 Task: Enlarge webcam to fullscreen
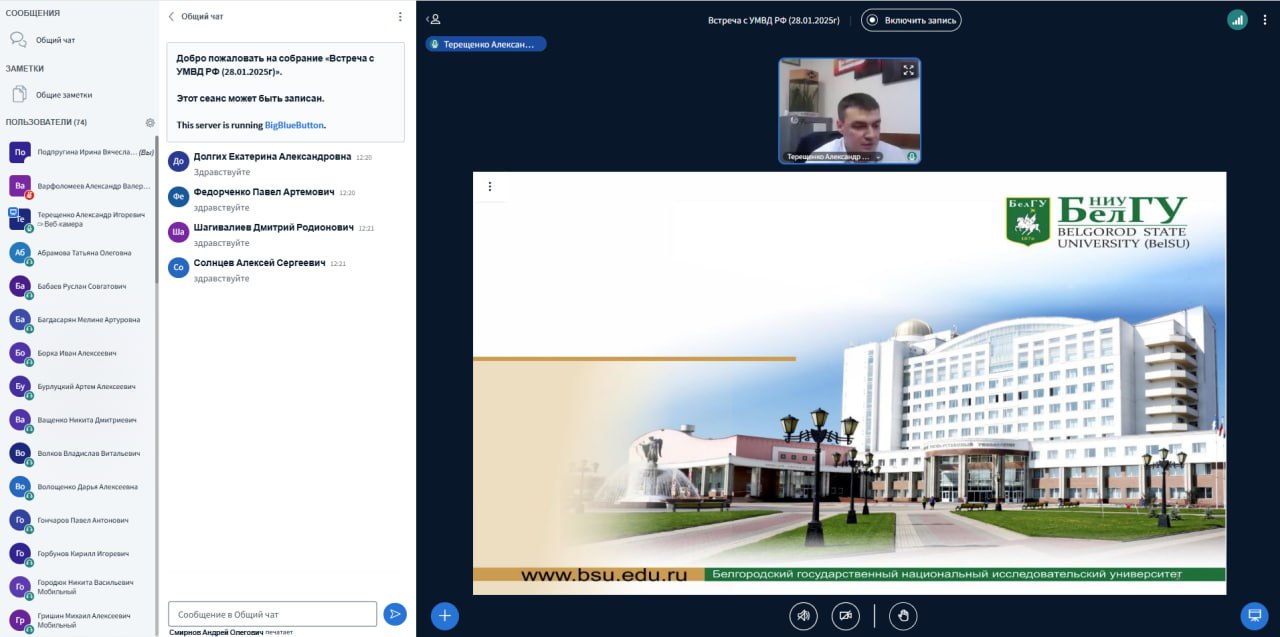pos(908,70)
